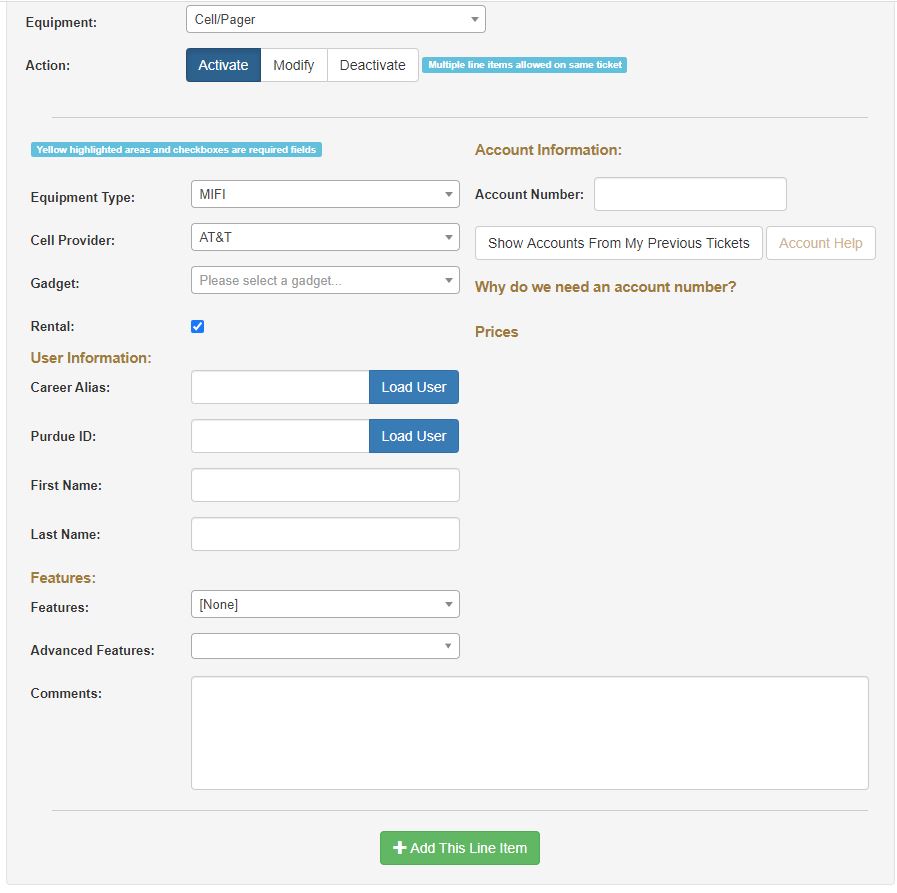Open the Gadget selection dropdown
Viewport: 897px width, 893px height.
pyautogui.click(x=325, y=280)
